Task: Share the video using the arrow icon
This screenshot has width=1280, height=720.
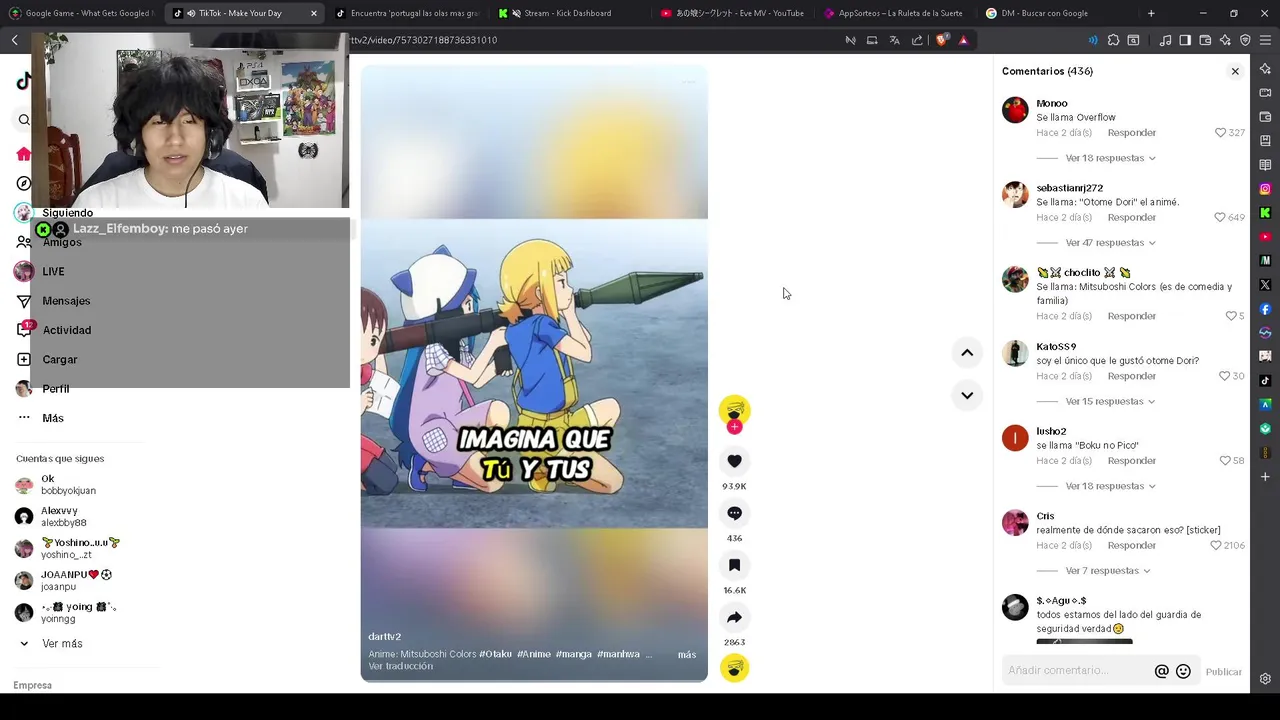Action: point(734,617)
